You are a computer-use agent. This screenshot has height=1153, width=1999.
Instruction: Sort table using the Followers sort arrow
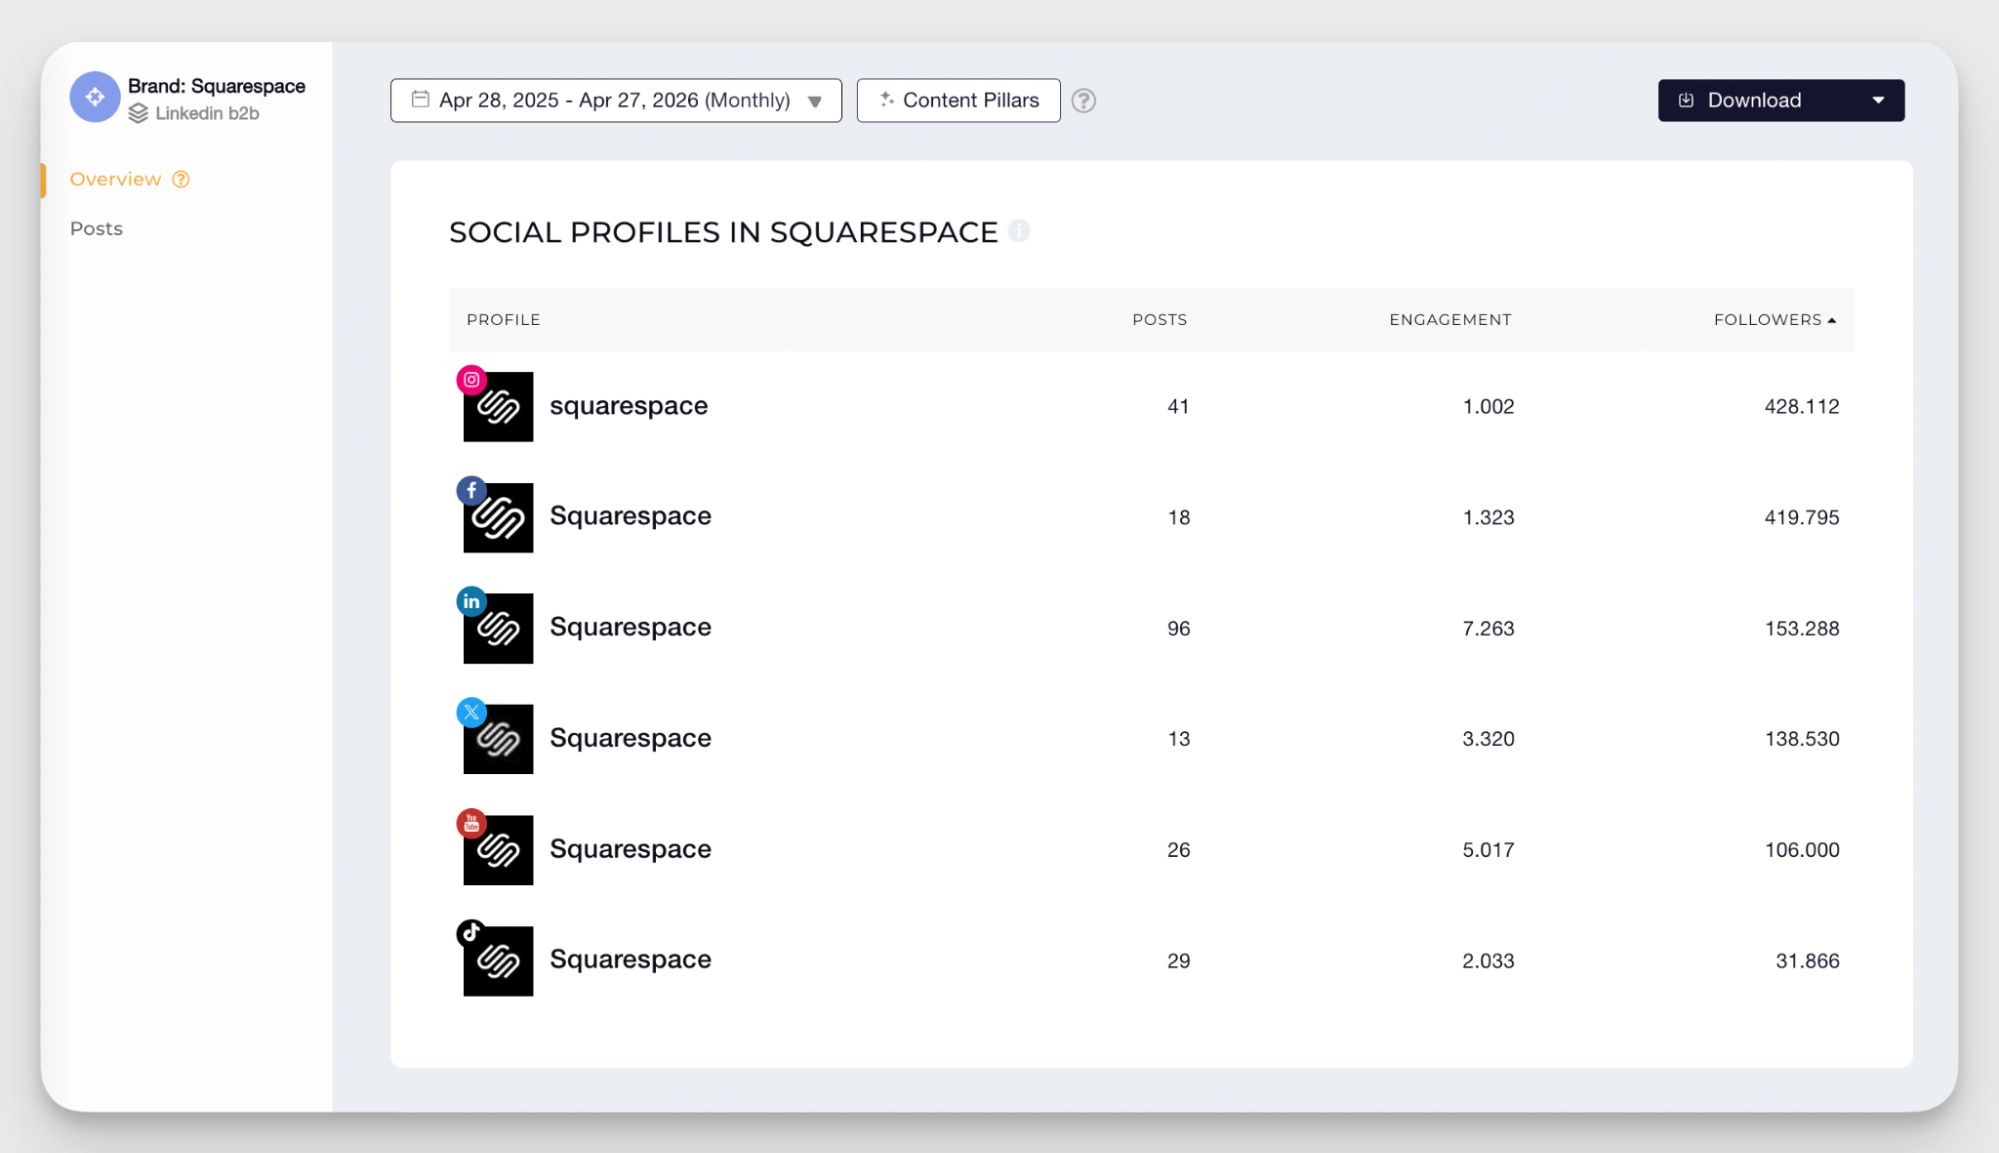[1832, 321]
